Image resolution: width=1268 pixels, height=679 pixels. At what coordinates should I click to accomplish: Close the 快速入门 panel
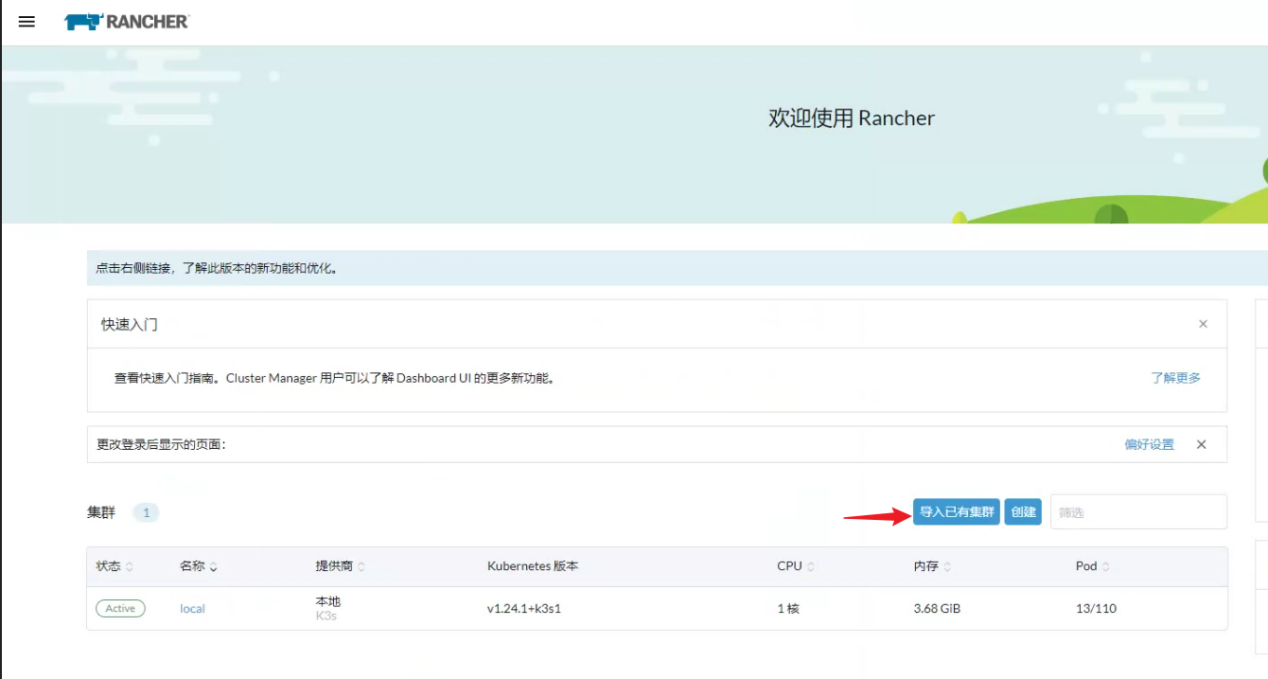1203,324
